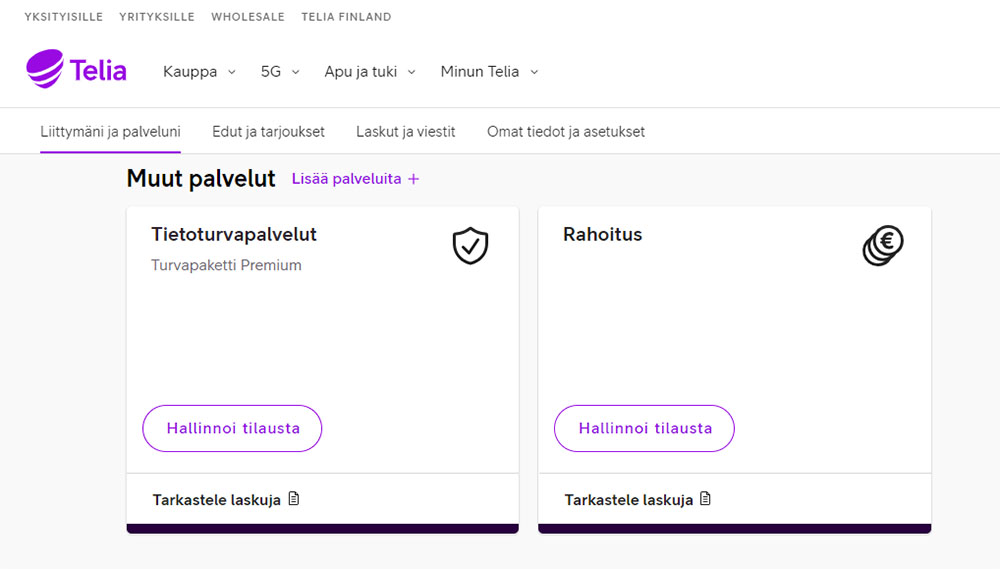Image resolution: width=1000 pixels, height=569 pixels.
Task: Switch to Edut ja tarjoukset tab
Action: [268, 131]
